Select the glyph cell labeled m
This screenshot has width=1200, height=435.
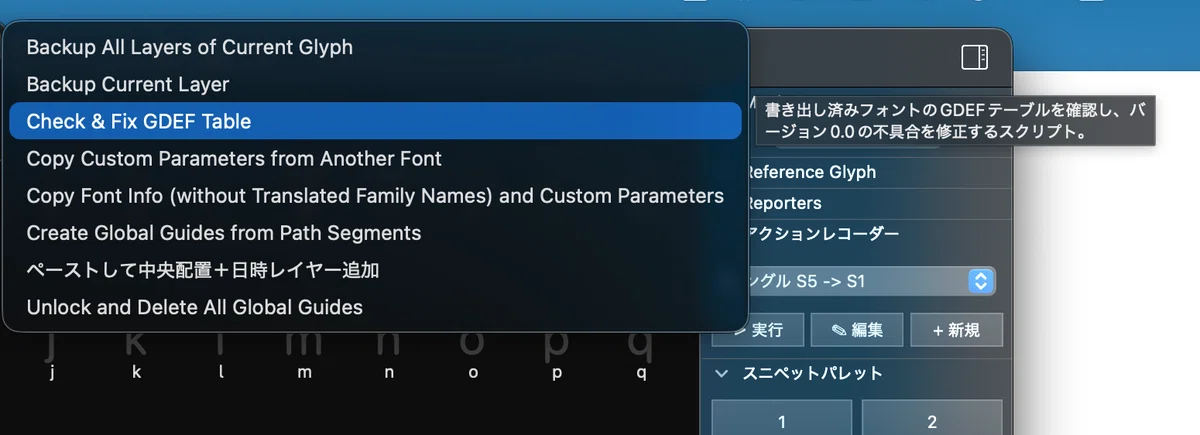click(x=305, y=355)
